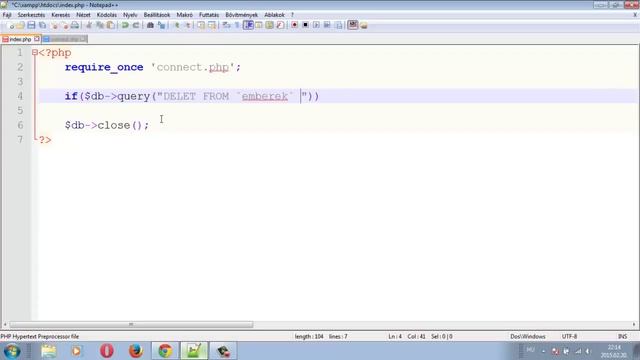Image resolution: width=640 pixels, height=360 pixels.
Task: Open Google Chrome from the taskbar
Action: tap(165, 351)
